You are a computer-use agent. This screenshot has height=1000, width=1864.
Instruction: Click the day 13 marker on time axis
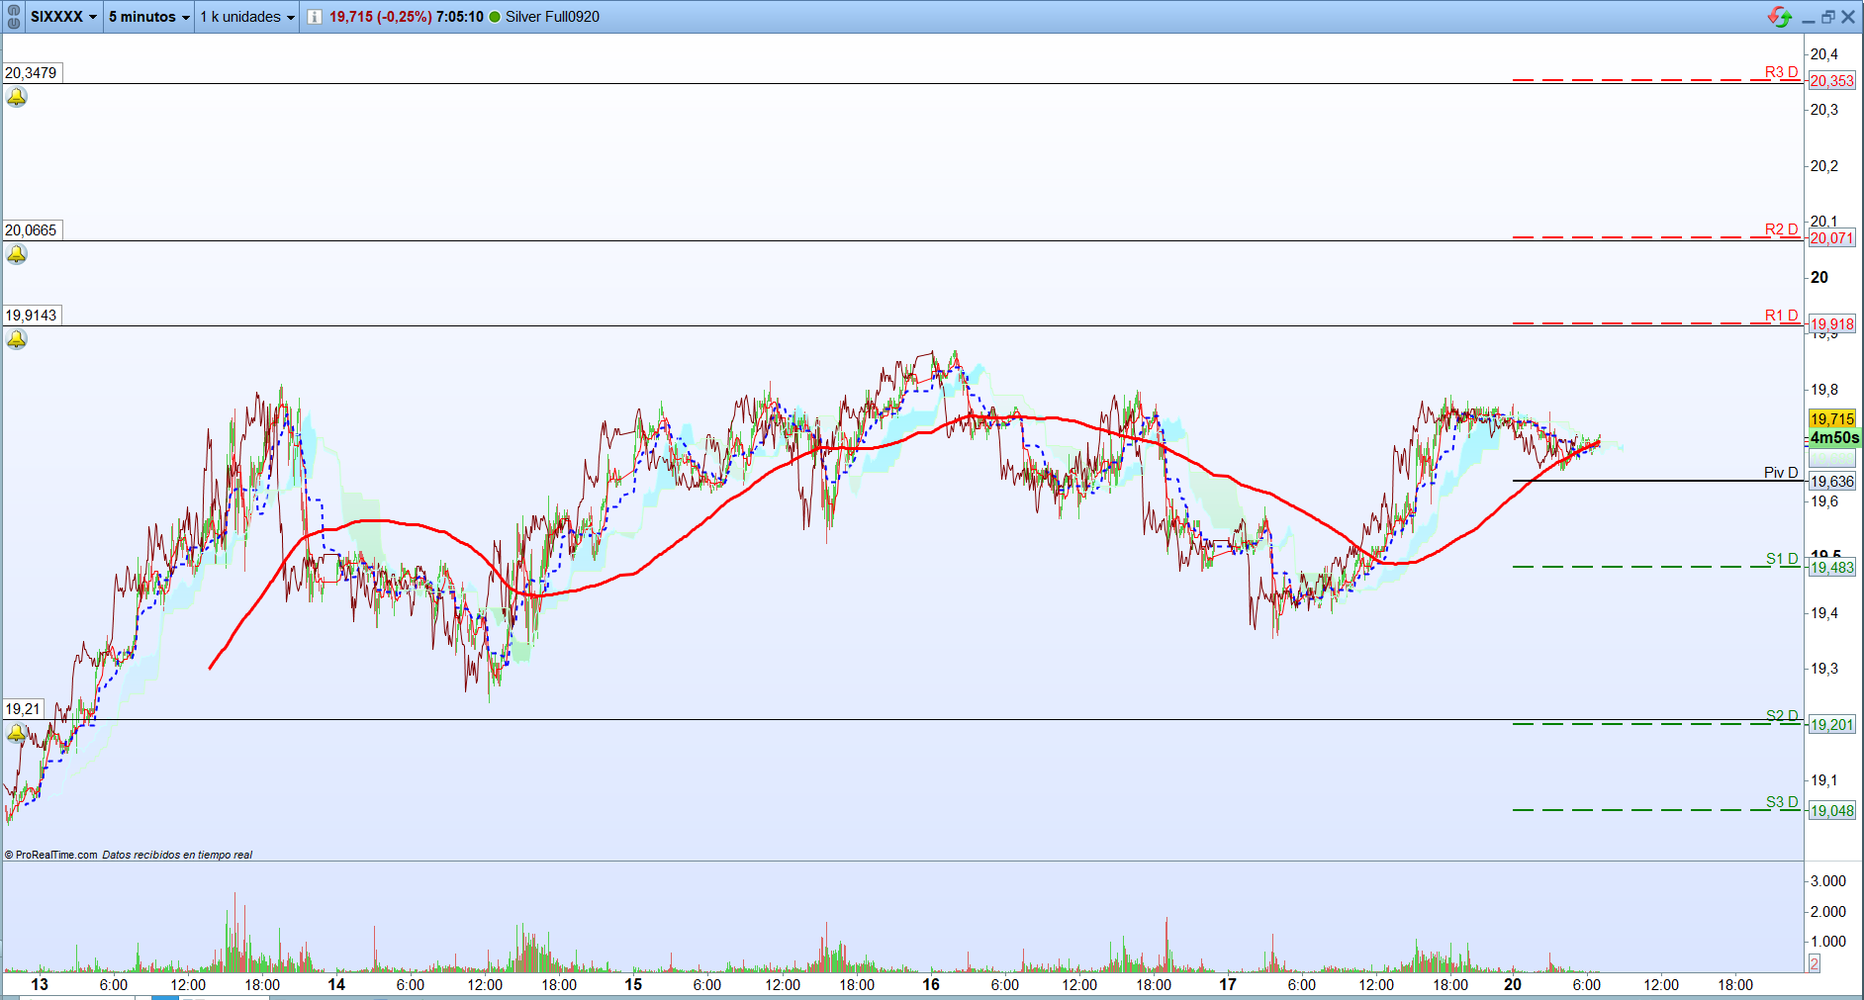[39, 984]
